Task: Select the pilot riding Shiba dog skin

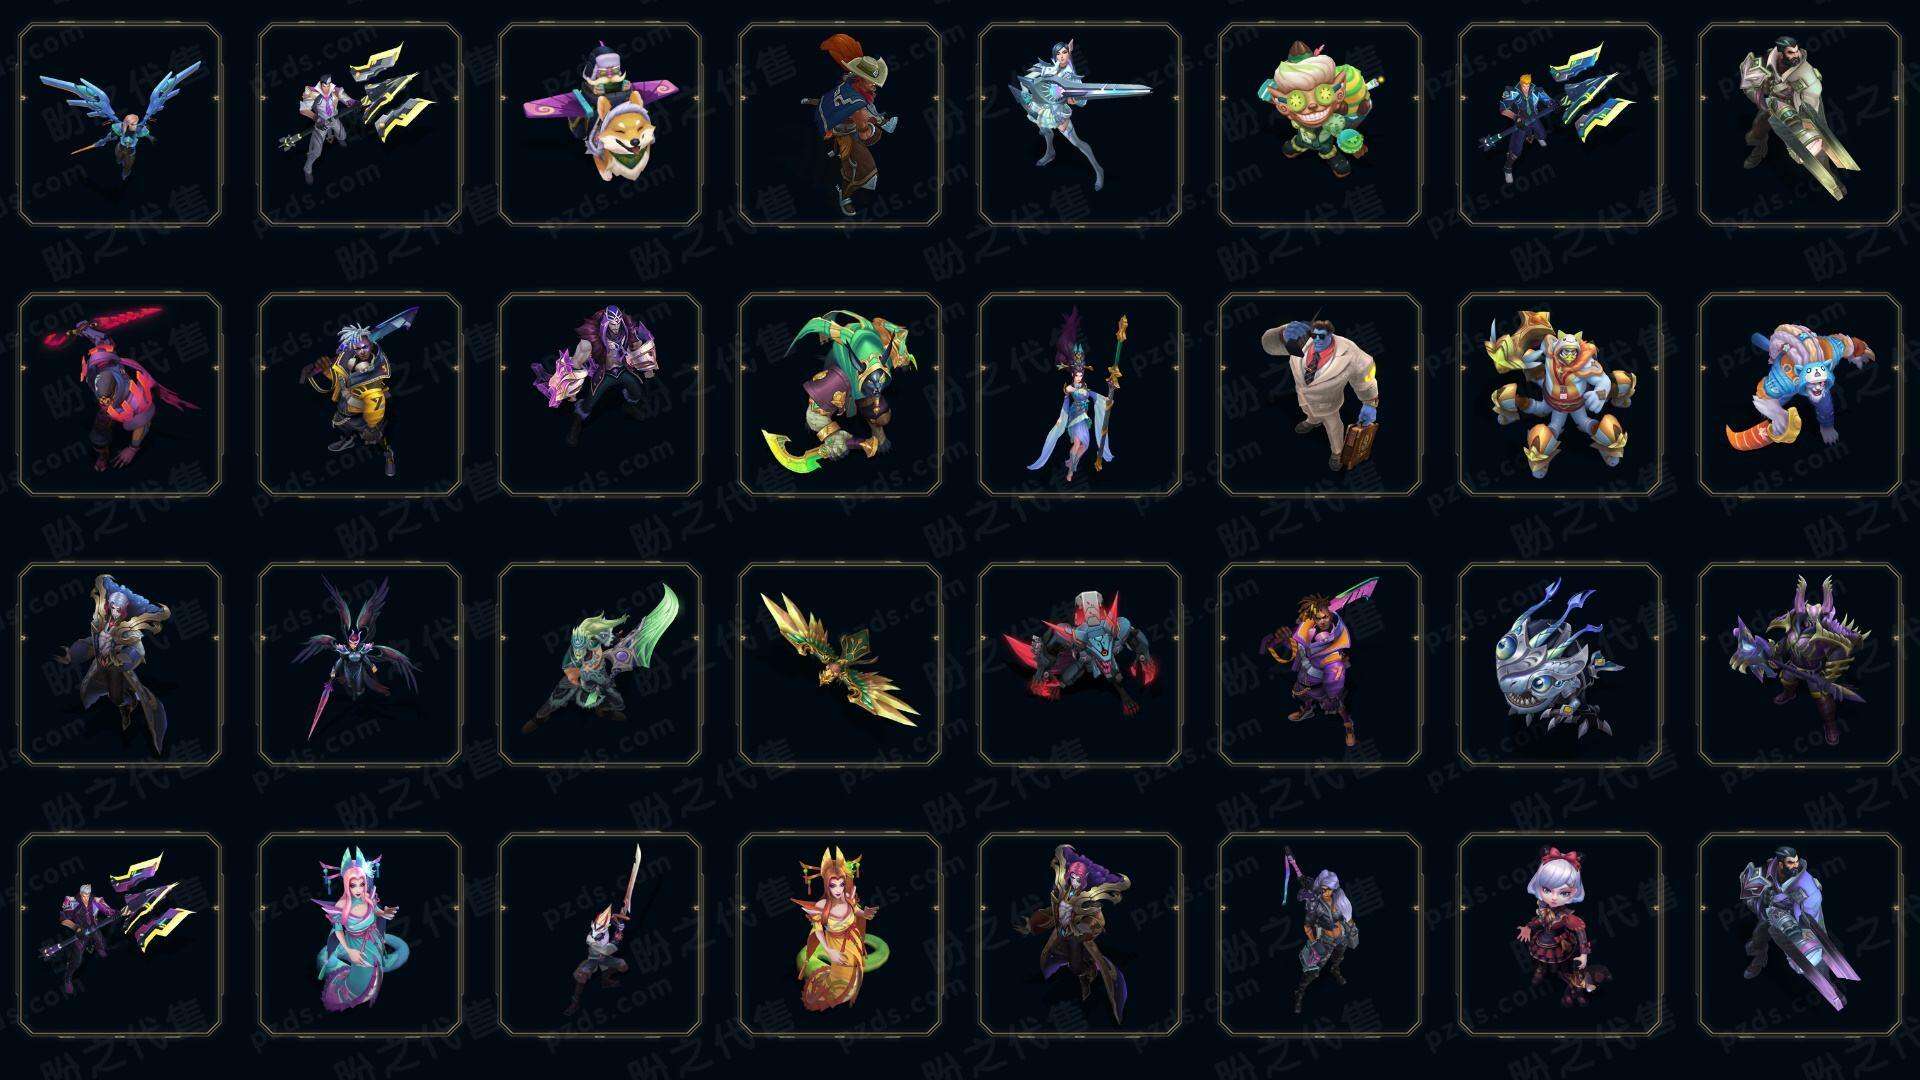Action: click(600, 125)
